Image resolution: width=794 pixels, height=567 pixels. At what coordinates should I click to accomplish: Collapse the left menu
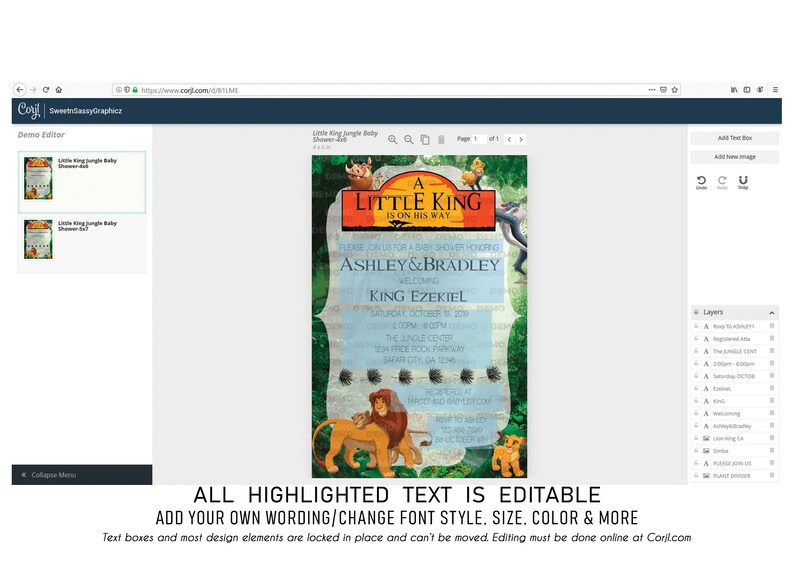point(82,475)
